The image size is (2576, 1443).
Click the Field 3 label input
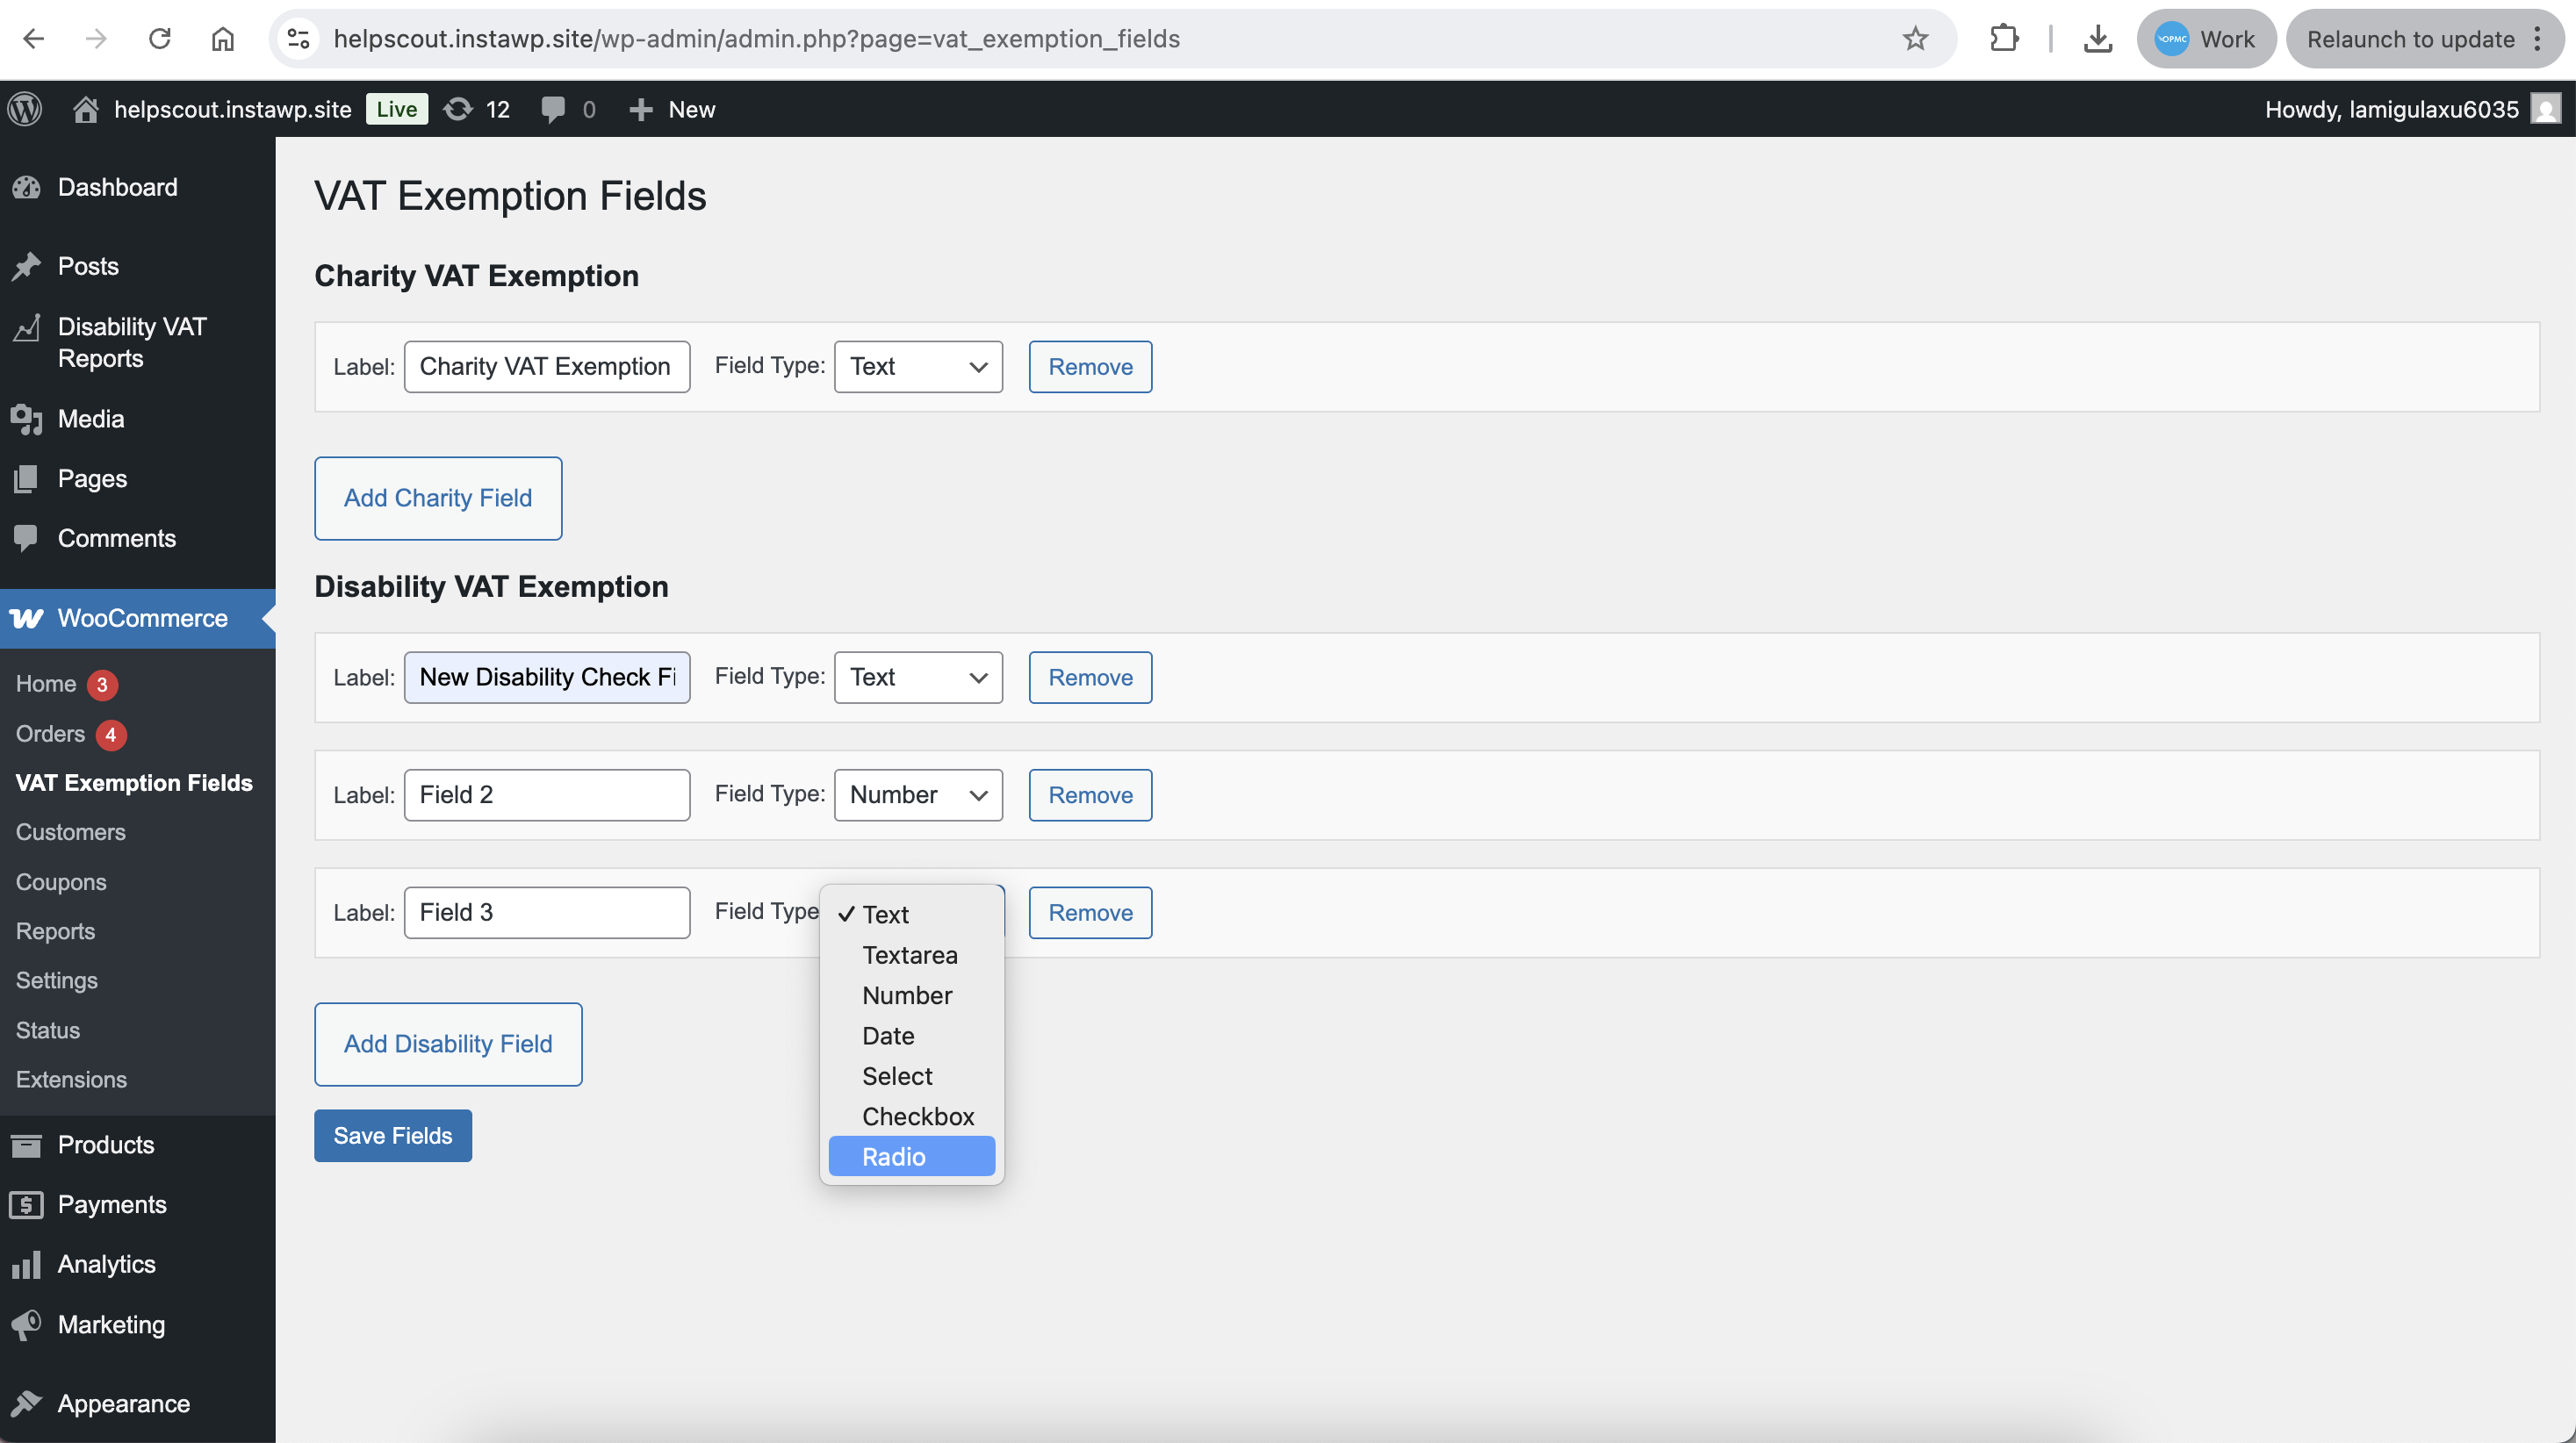coord(546,912)
